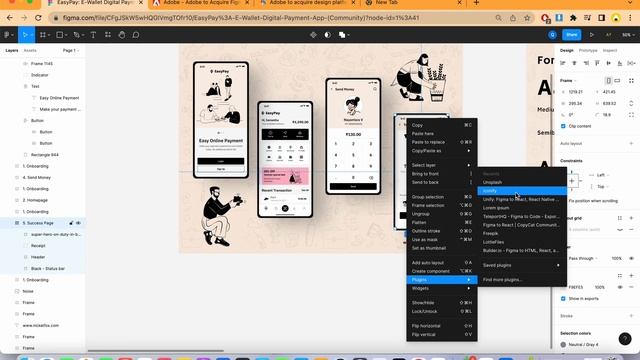Choose Group selection in context menu
The image size is (640, 360).
pyautogui.click(x=442, y=197)
